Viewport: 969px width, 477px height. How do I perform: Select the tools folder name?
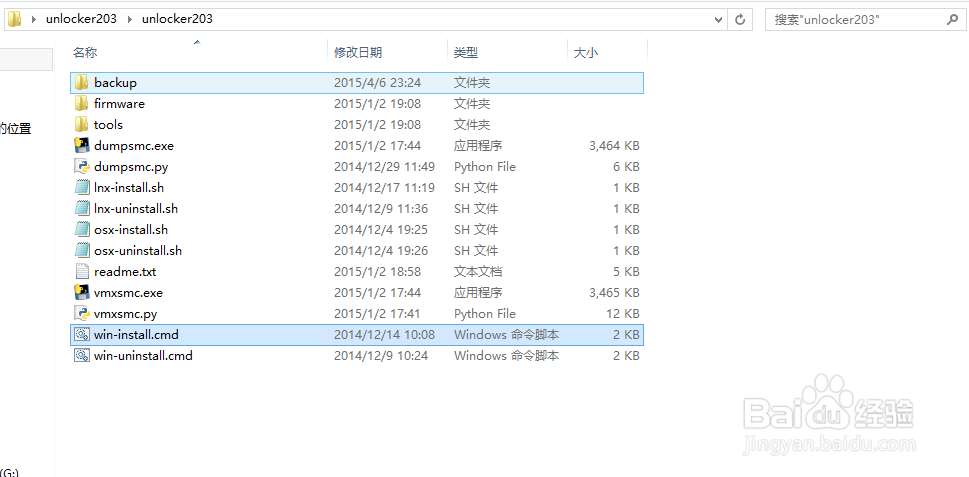108,124
